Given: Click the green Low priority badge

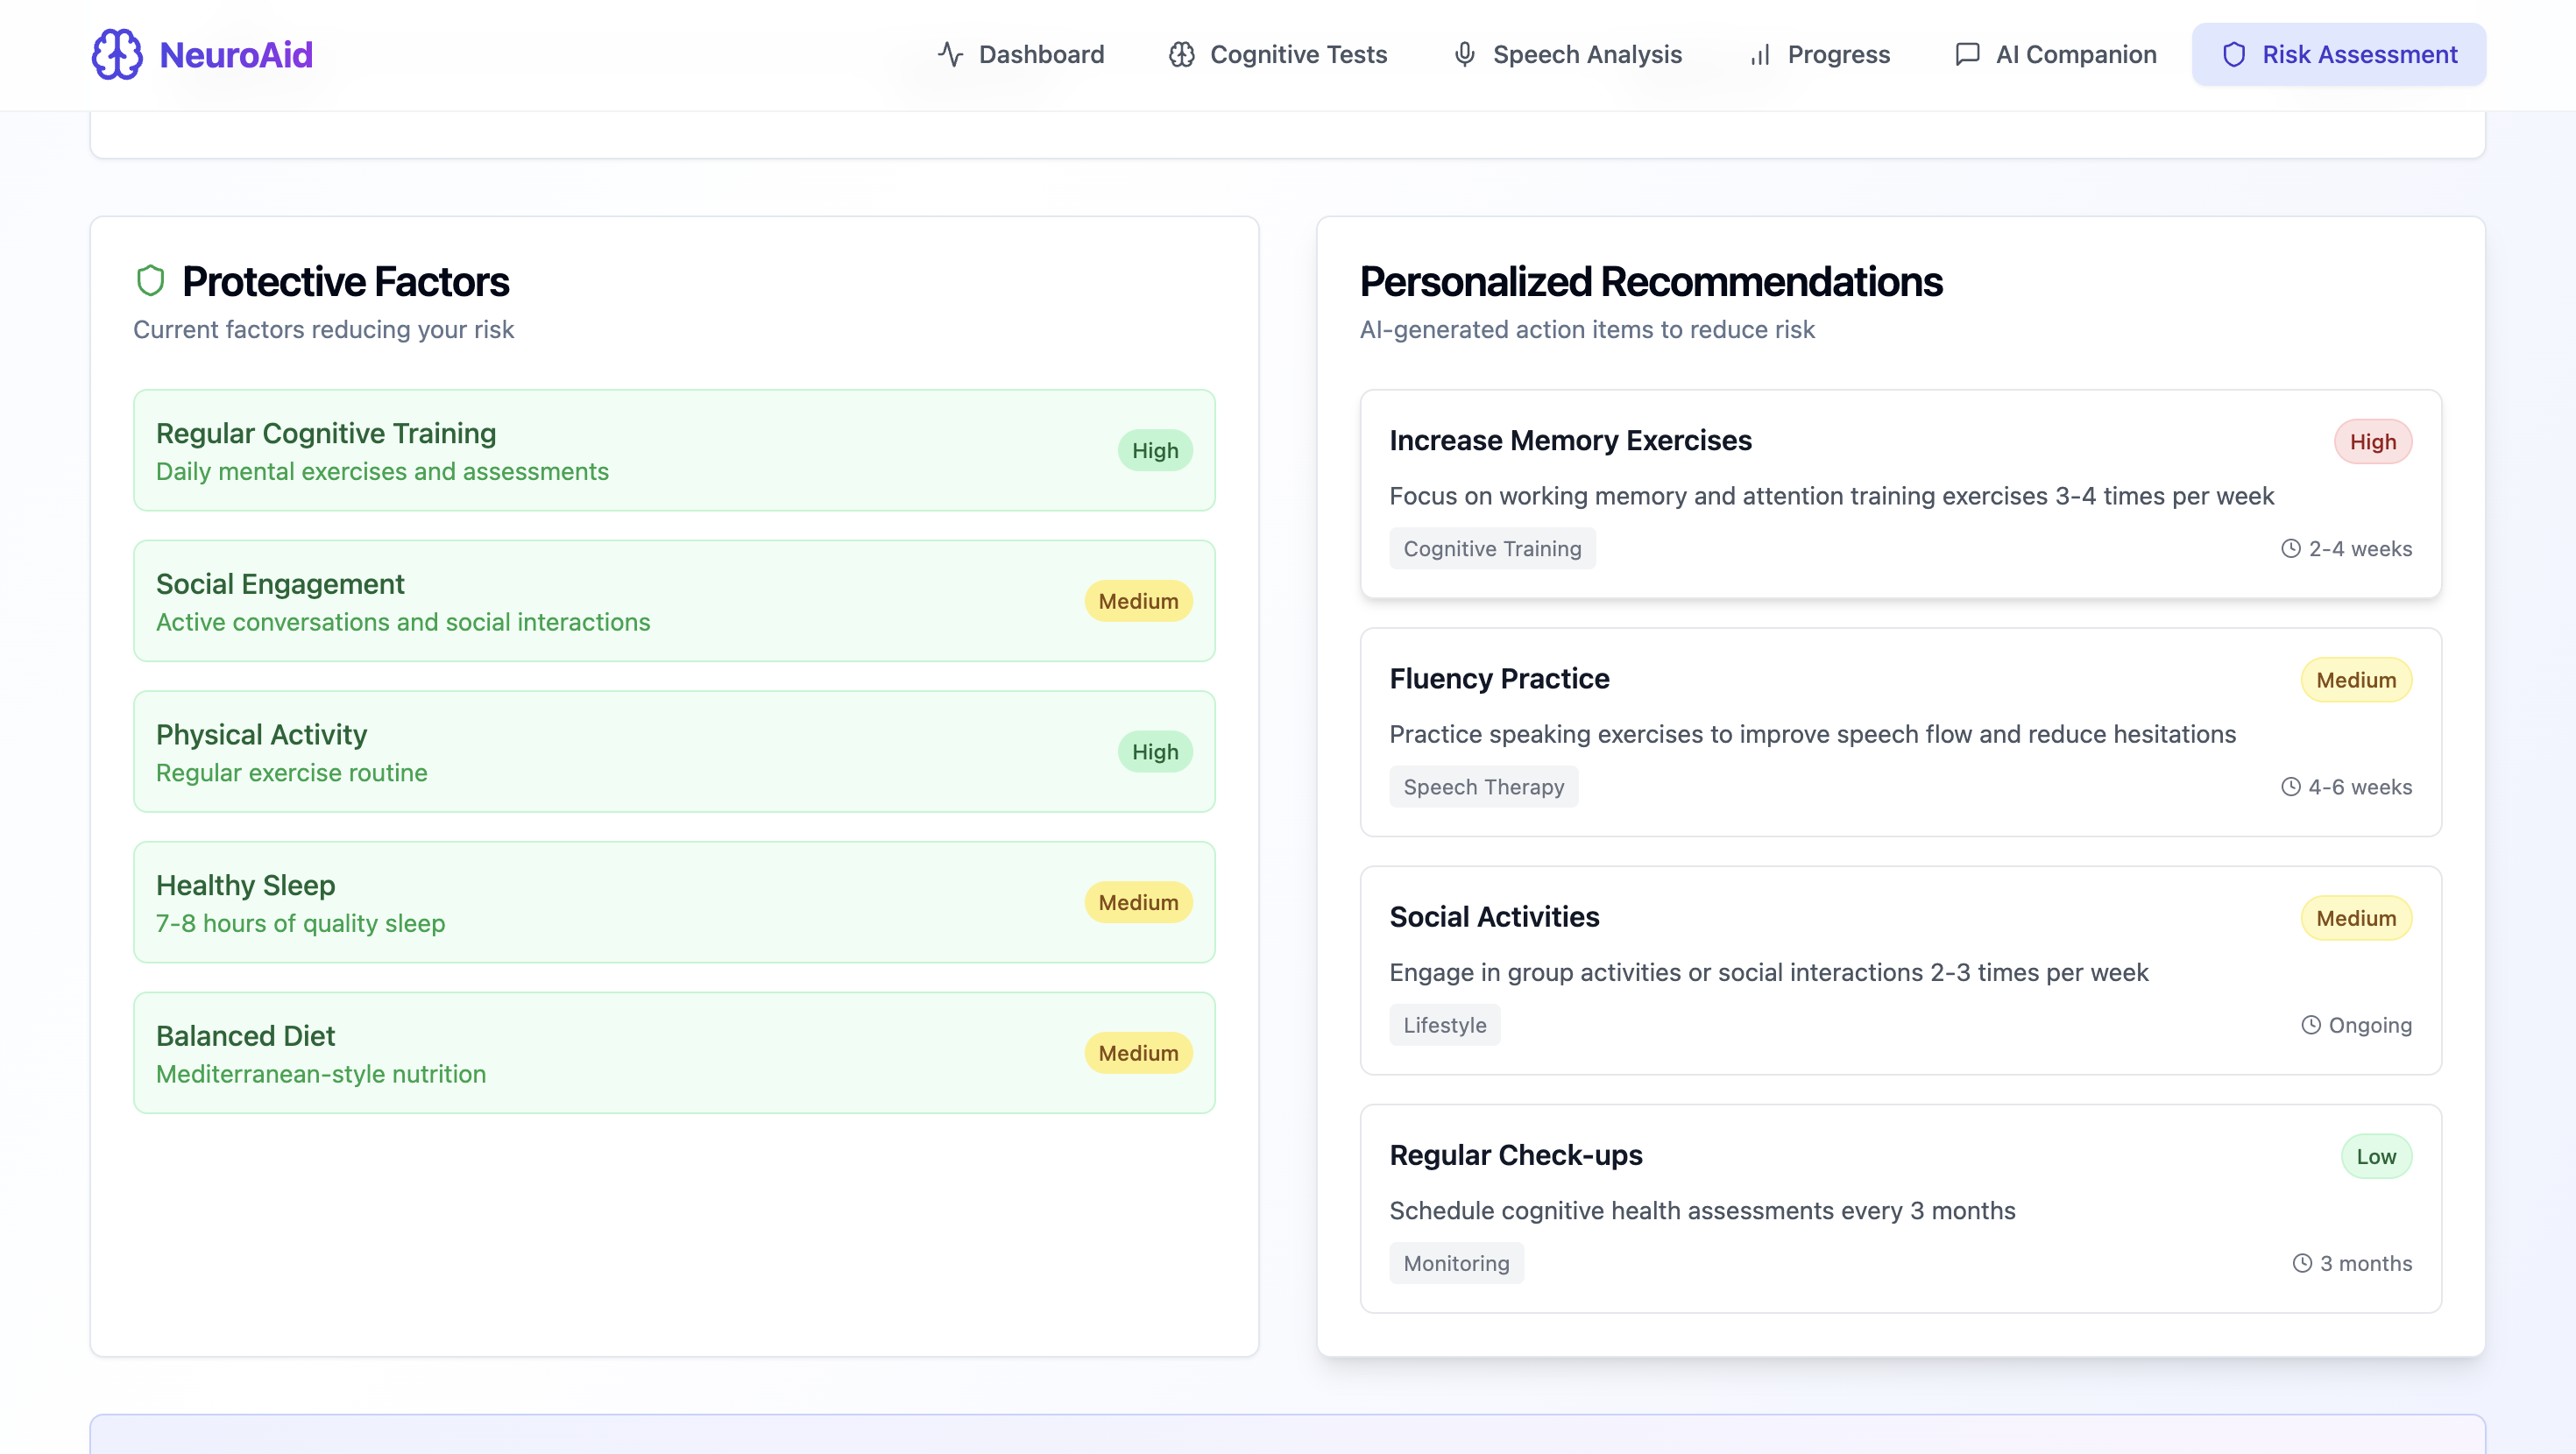Looking at the screenshot, I should click(x=2375, y=1157).
